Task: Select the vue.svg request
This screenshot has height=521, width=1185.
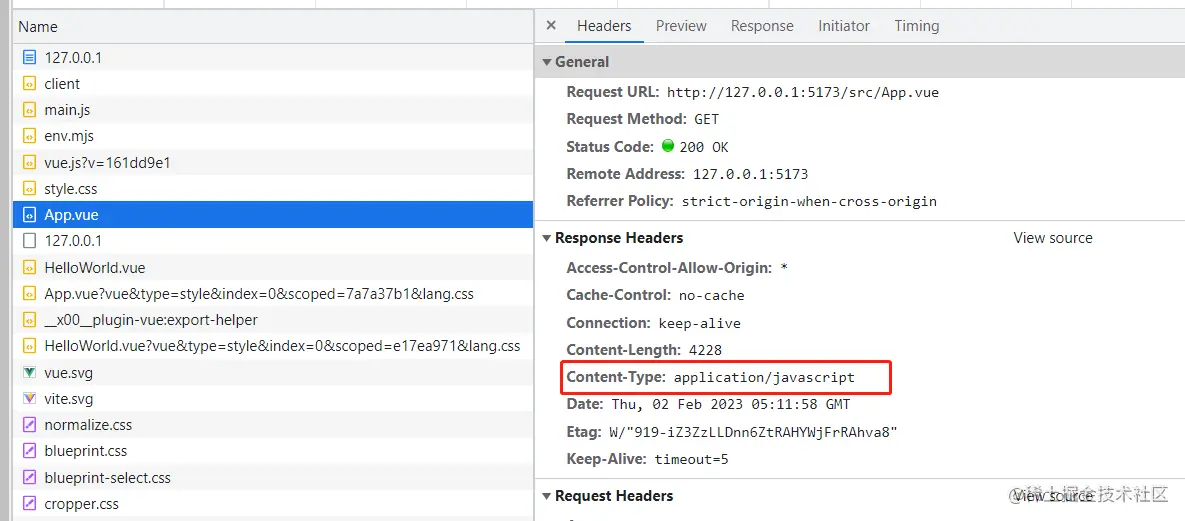Action: tap(273, 373)
